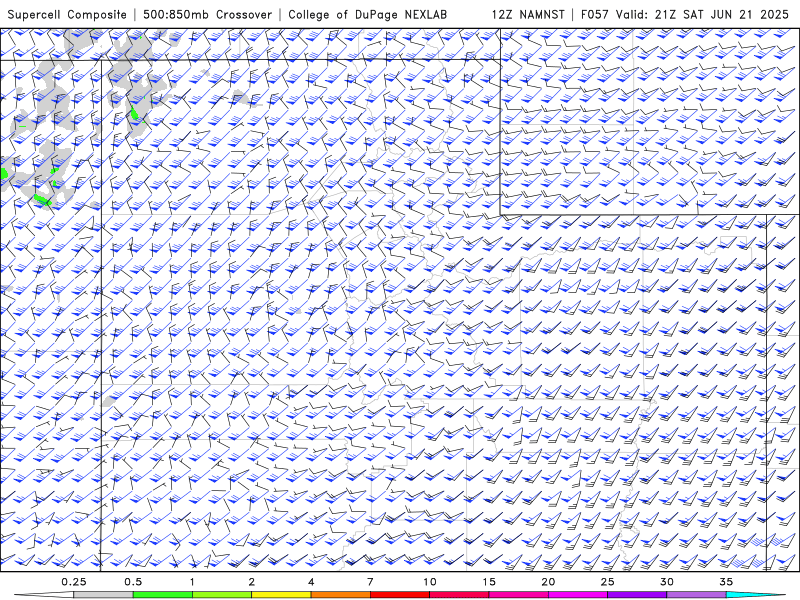Click the red swatch between 7 and 10

click(x=400, y=595)
